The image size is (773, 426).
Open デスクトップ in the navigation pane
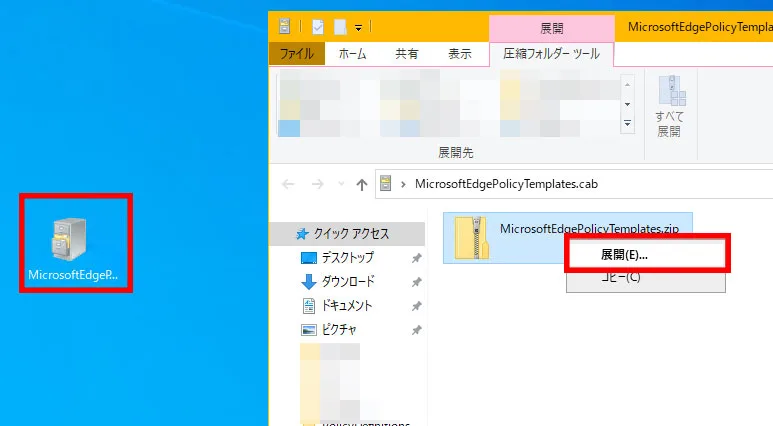click(348, 257)
